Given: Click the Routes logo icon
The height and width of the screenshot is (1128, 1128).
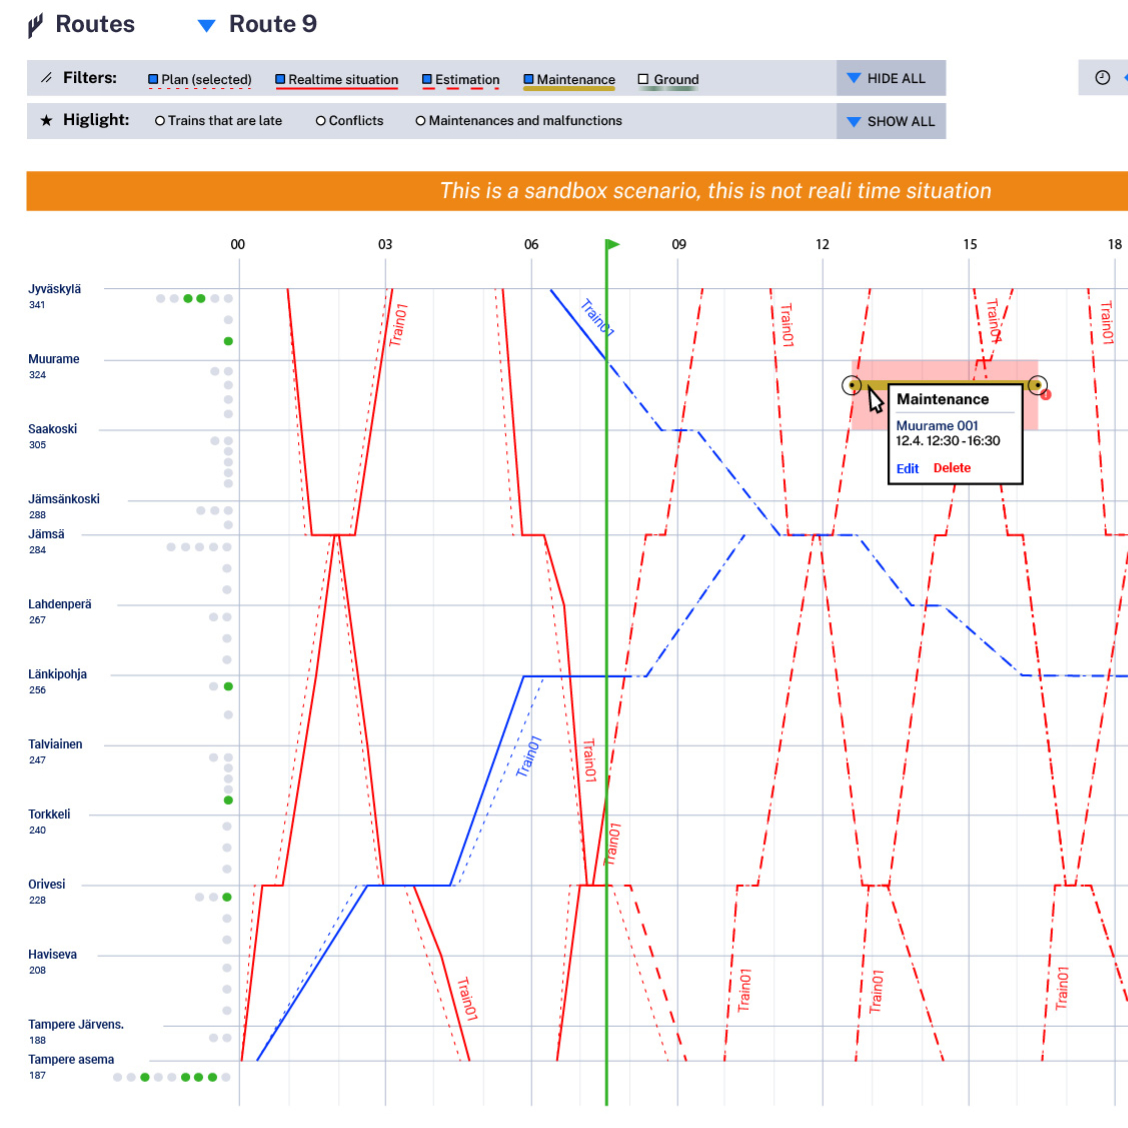Looking at the screenshot, I should [36, 25].
